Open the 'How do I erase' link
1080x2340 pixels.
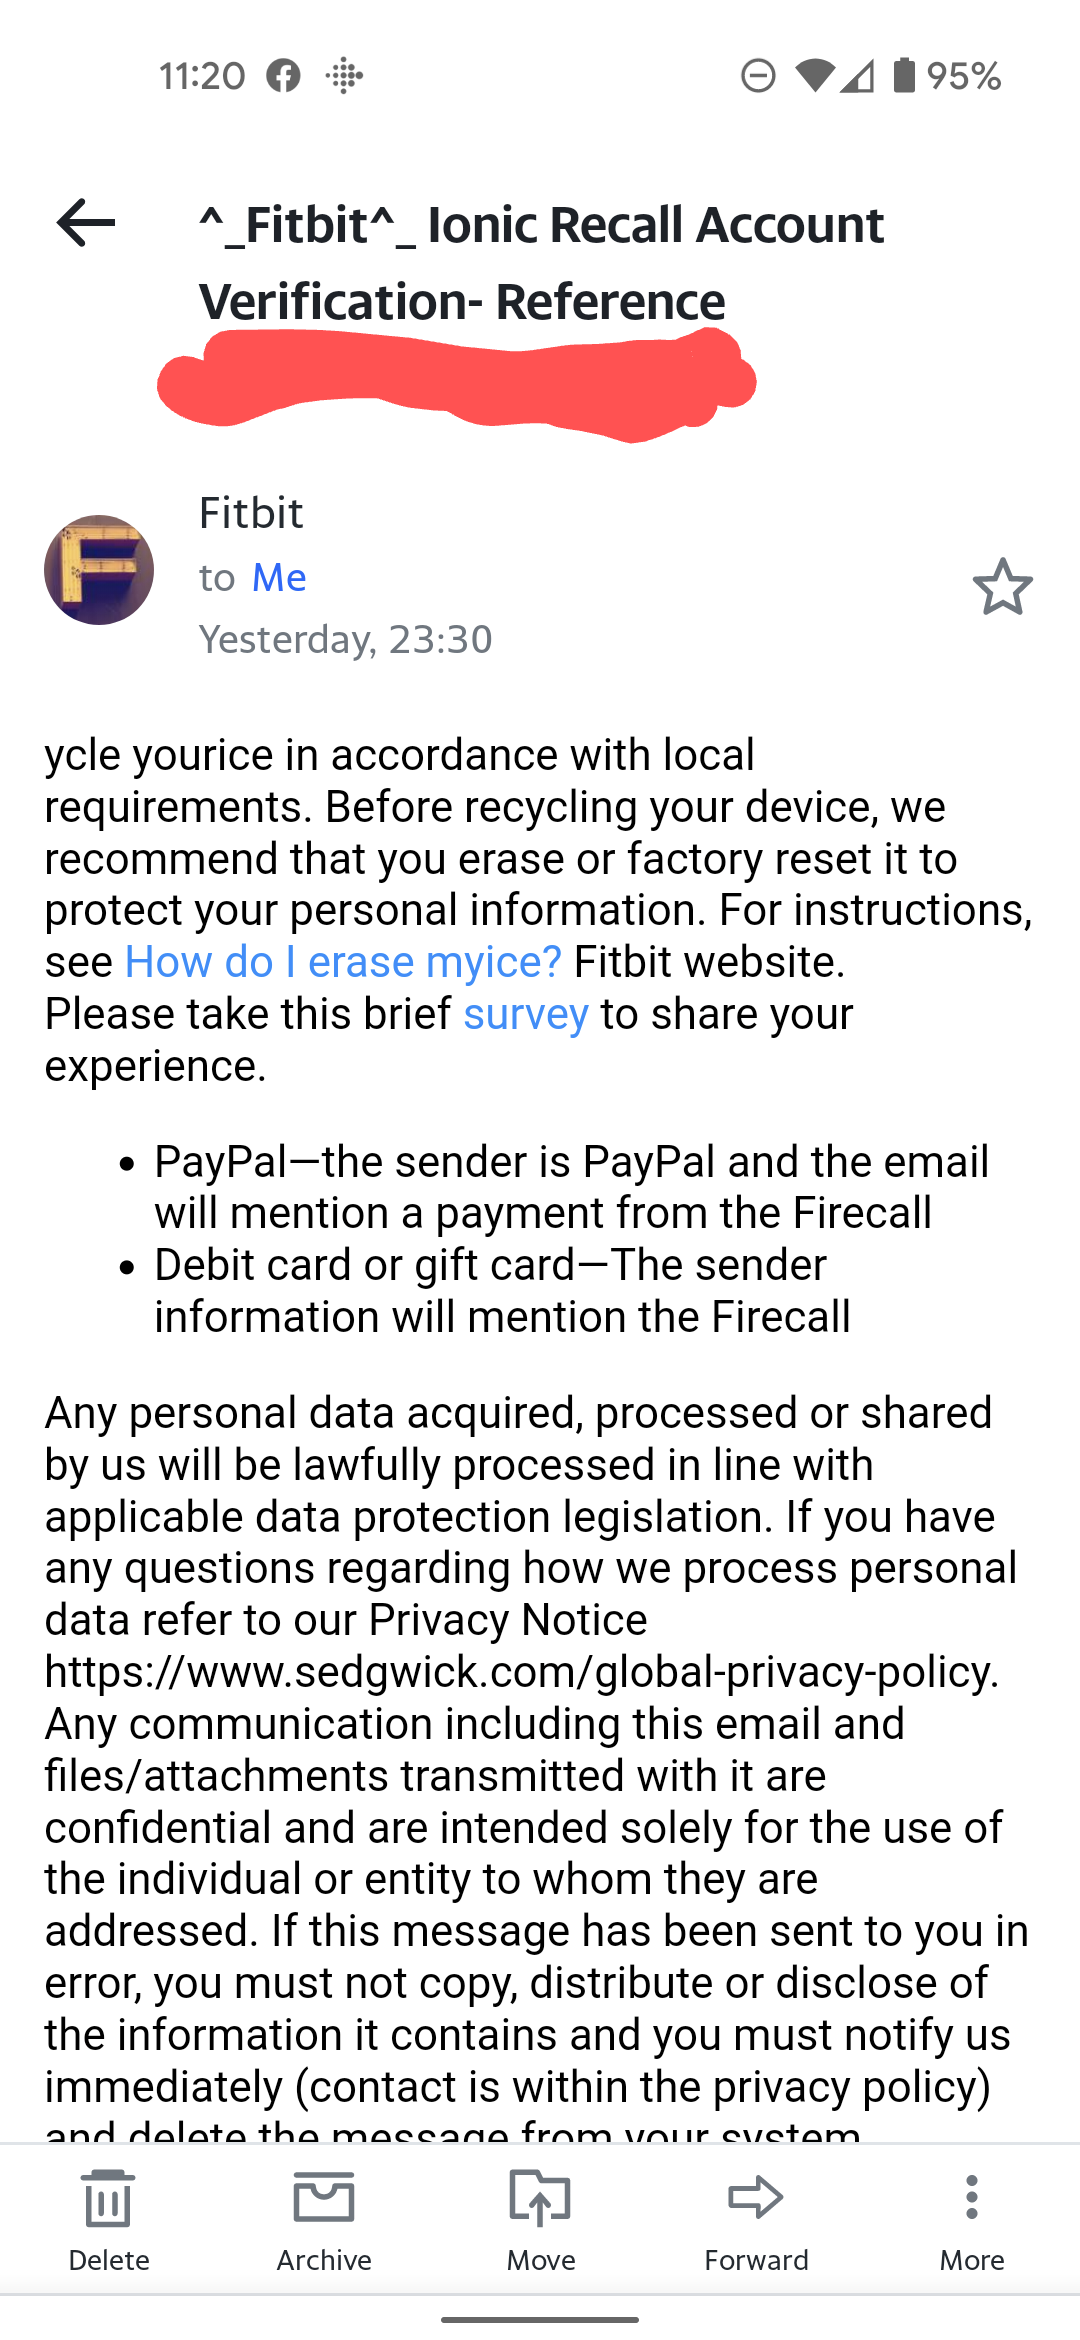click(x=343, y=962)
